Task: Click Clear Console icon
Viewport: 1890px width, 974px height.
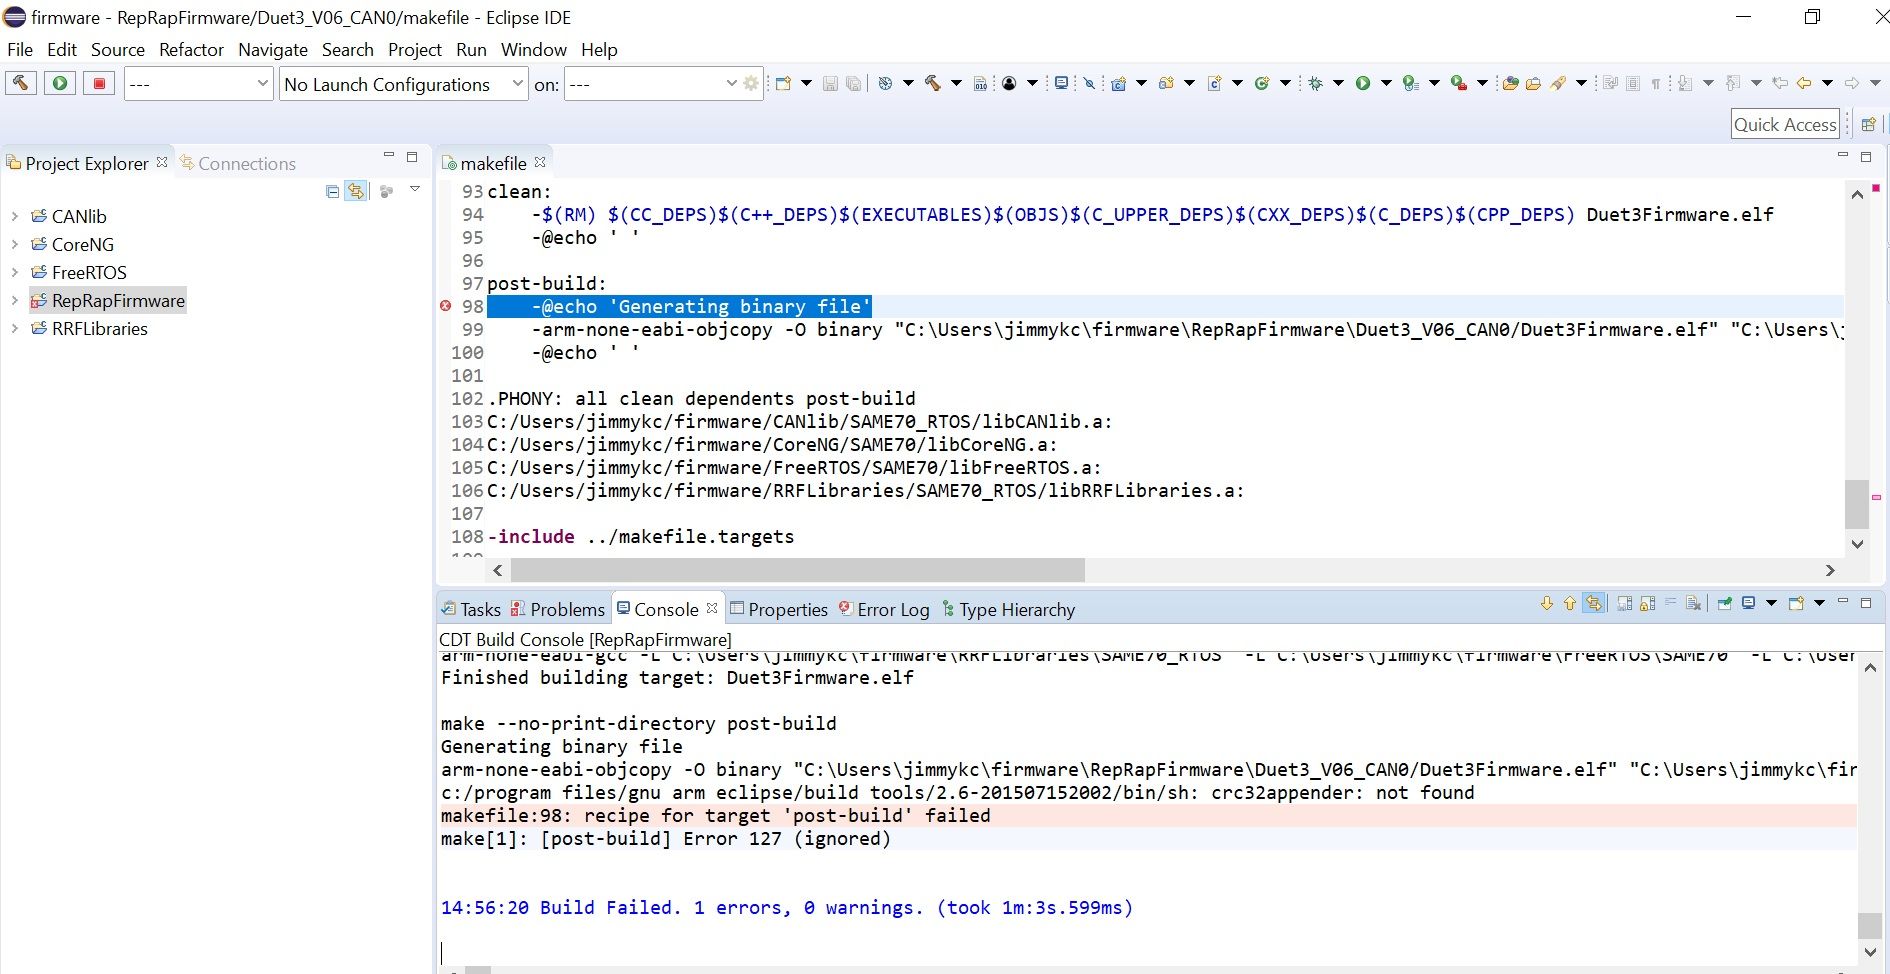Action: pyautogui.click(x=1693, y=603)
